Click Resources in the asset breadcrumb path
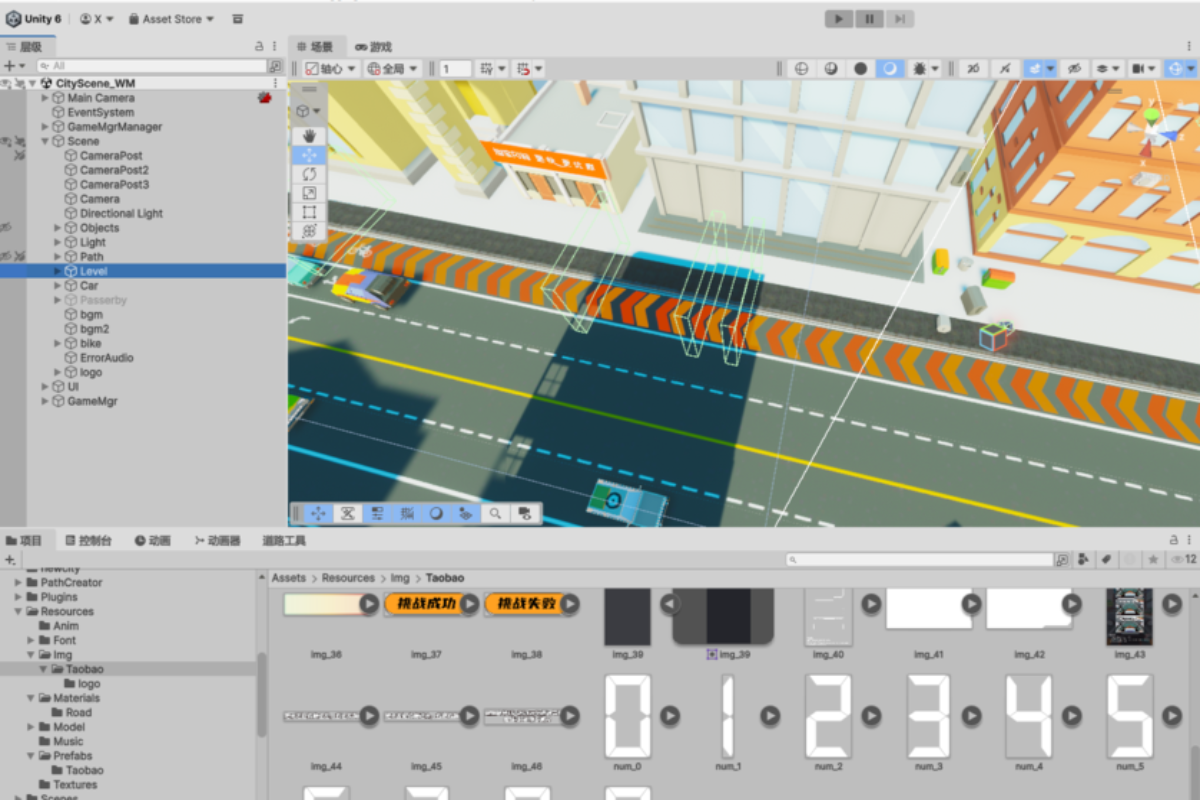This screenshot has height=800, width=1200. pos(348,578)
